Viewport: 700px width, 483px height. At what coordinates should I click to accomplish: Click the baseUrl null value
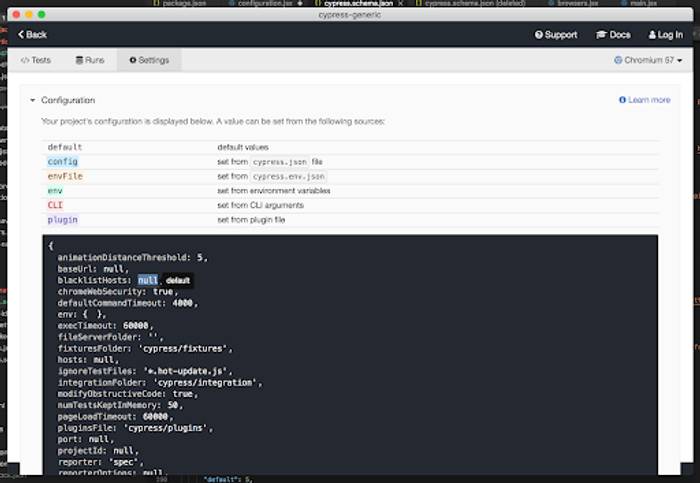[113, 269]
